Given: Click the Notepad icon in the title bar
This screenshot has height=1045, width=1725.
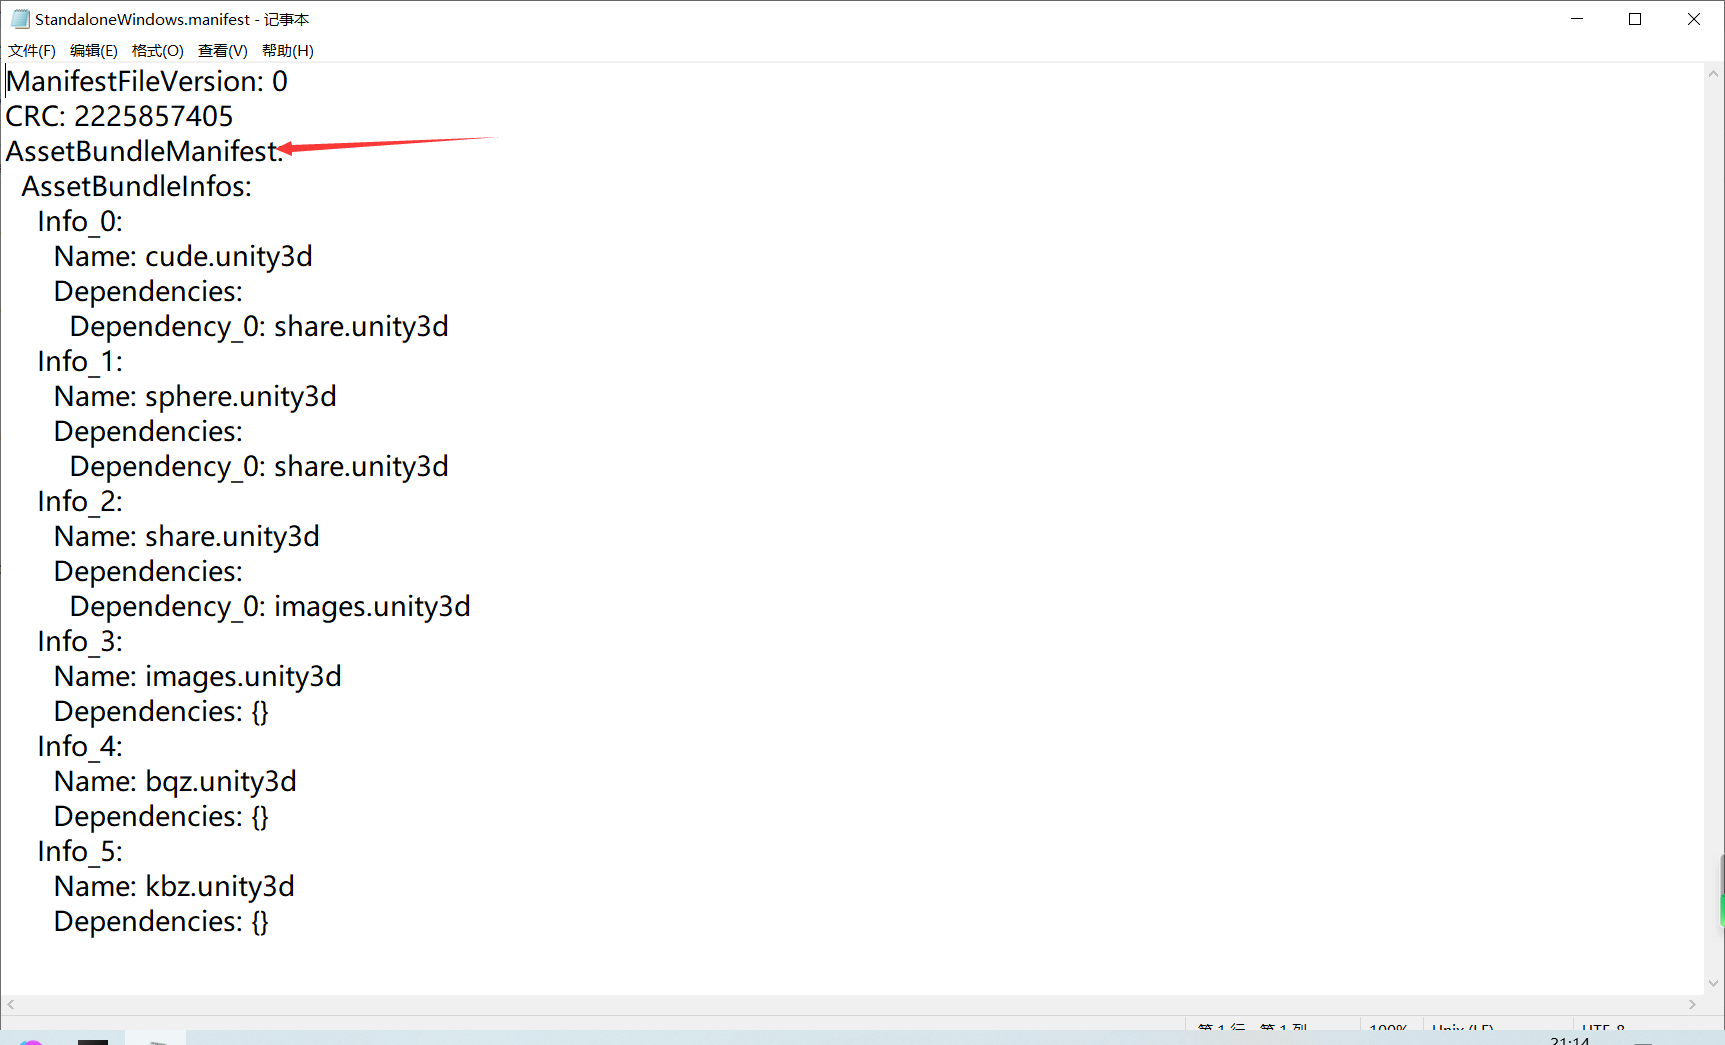Looking at the screenshot, I should pyautogui.click(x=18, y=18).
